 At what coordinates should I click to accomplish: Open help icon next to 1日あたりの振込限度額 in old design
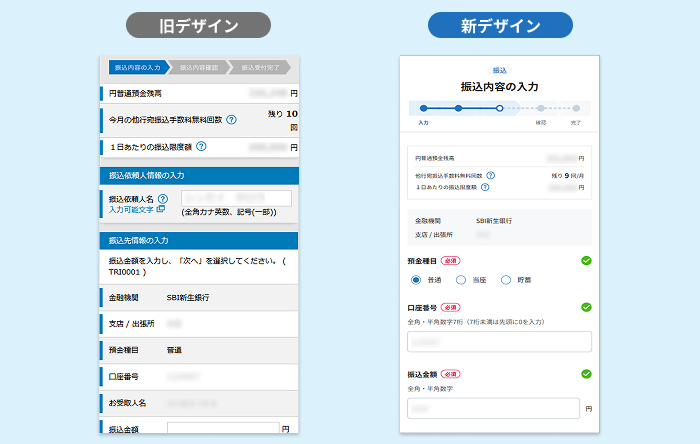tap(201, 146)
